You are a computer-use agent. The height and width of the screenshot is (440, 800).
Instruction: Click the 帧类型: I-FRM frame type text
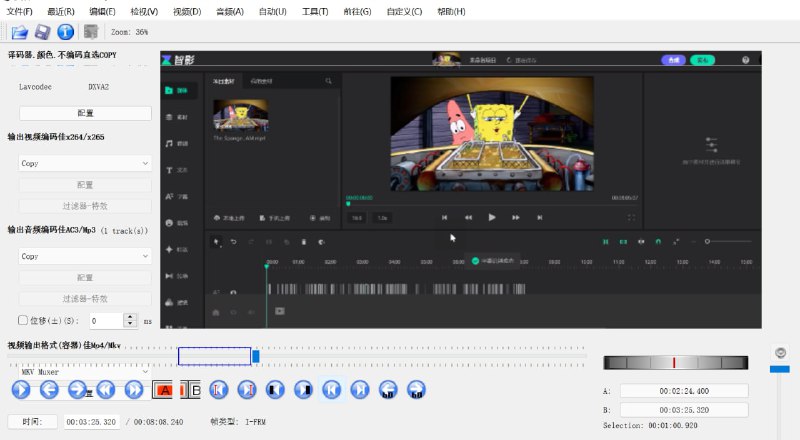click(238, 422)
